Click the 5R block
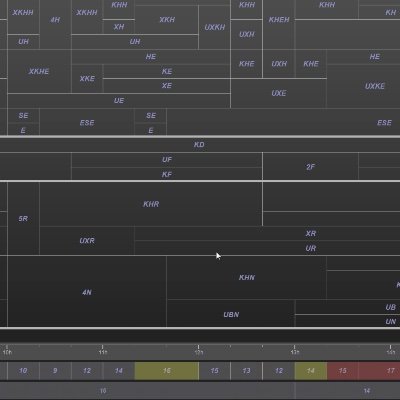 (x=23, y=219)
